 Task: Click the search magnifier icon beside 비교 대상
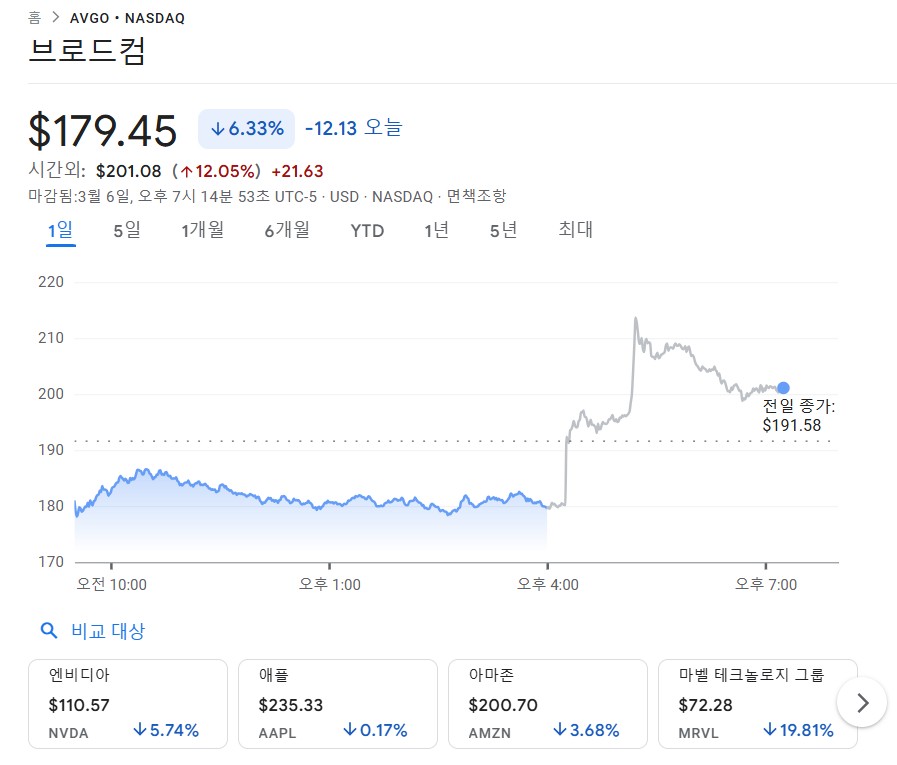click(x=48, y=630)
